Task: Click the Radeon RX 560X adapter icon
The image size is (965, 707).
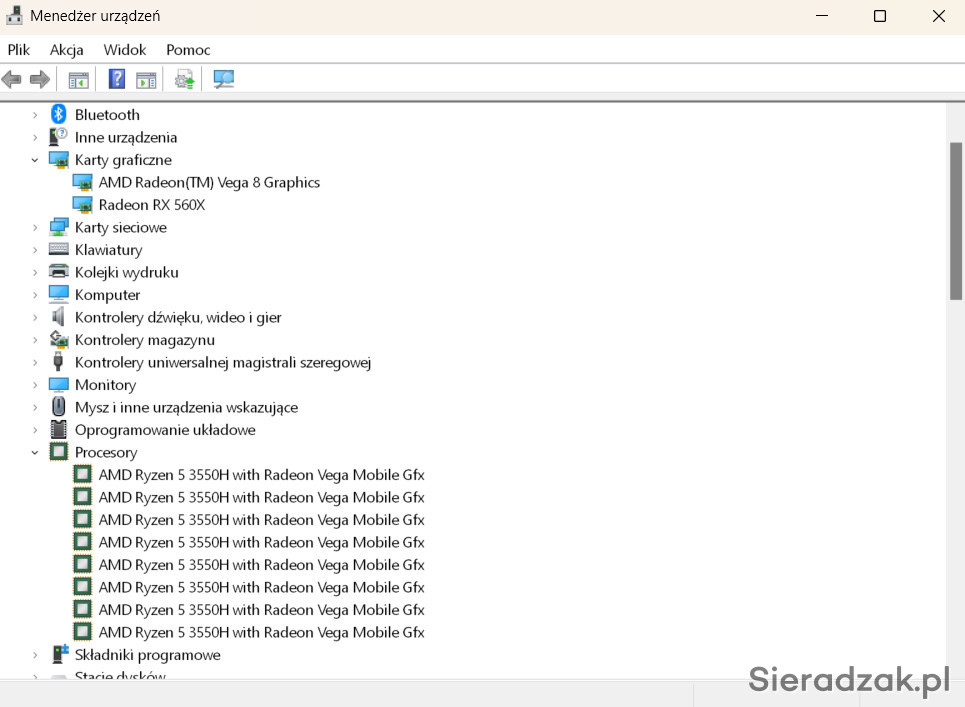Action: tap(82, 205)
